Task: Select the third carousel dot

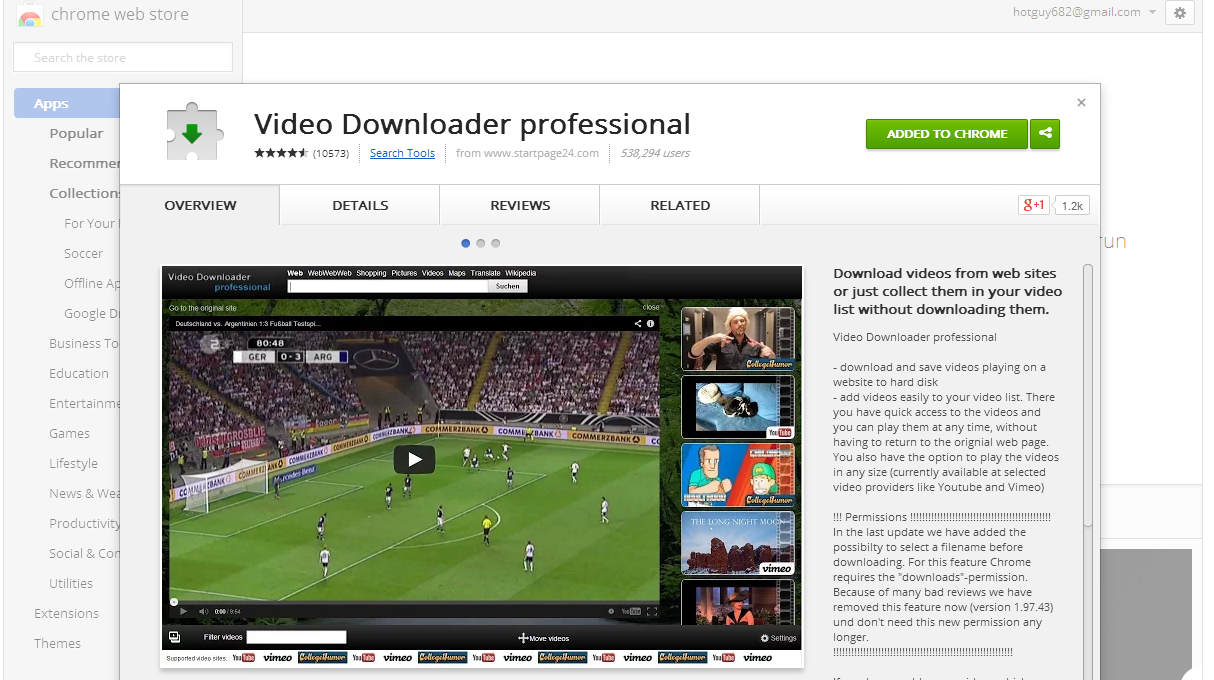Action: pos(496,243)
